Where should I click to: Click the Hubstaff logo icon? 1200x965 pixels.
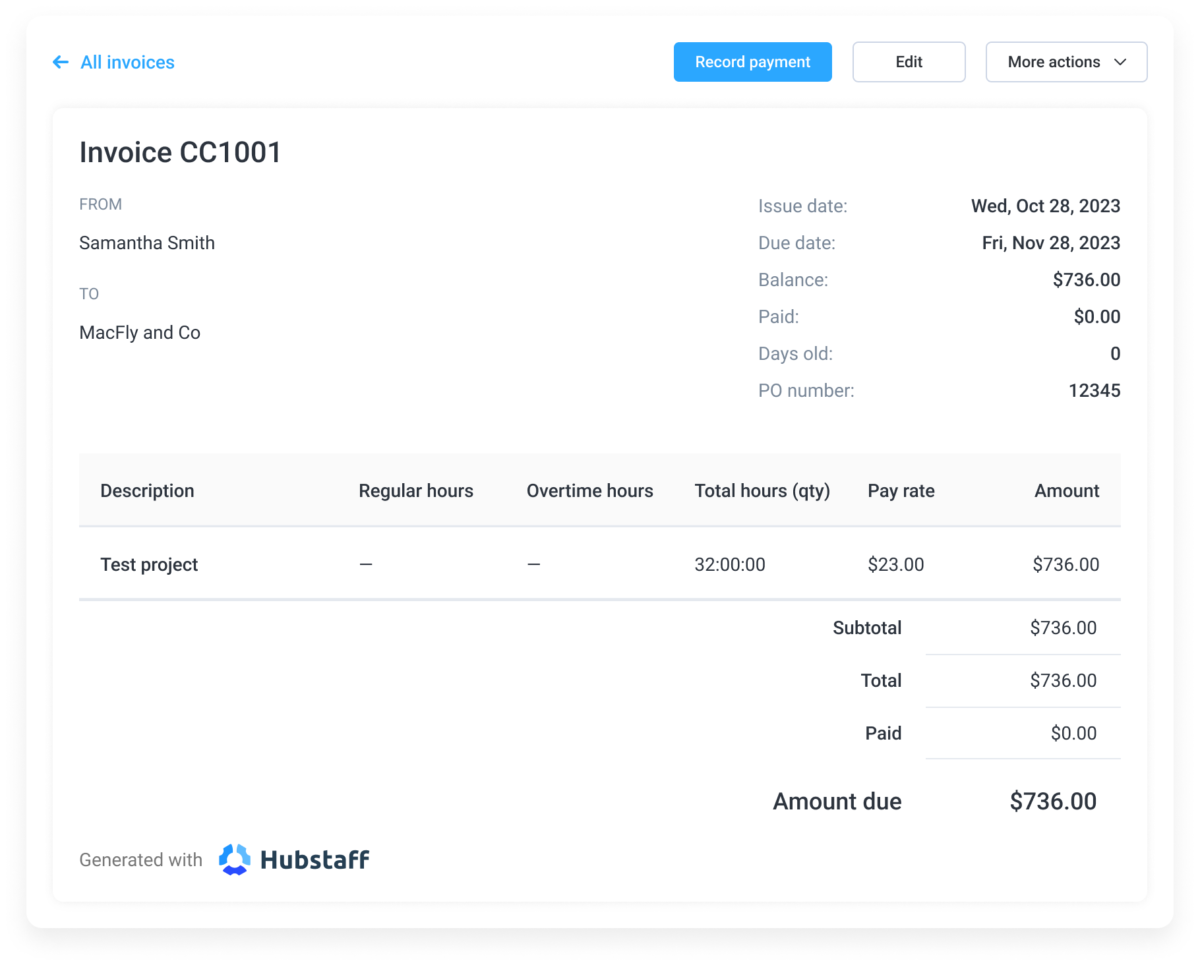234,858
